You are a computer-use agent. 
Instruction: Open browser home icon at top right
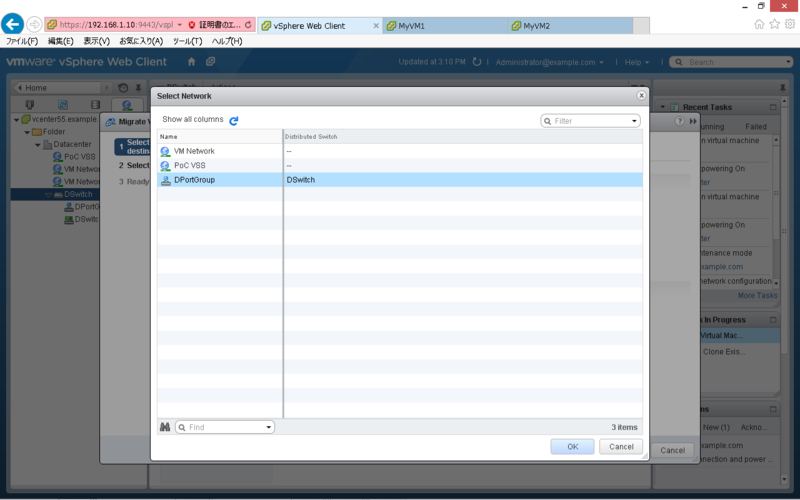[x=759, y=24]
